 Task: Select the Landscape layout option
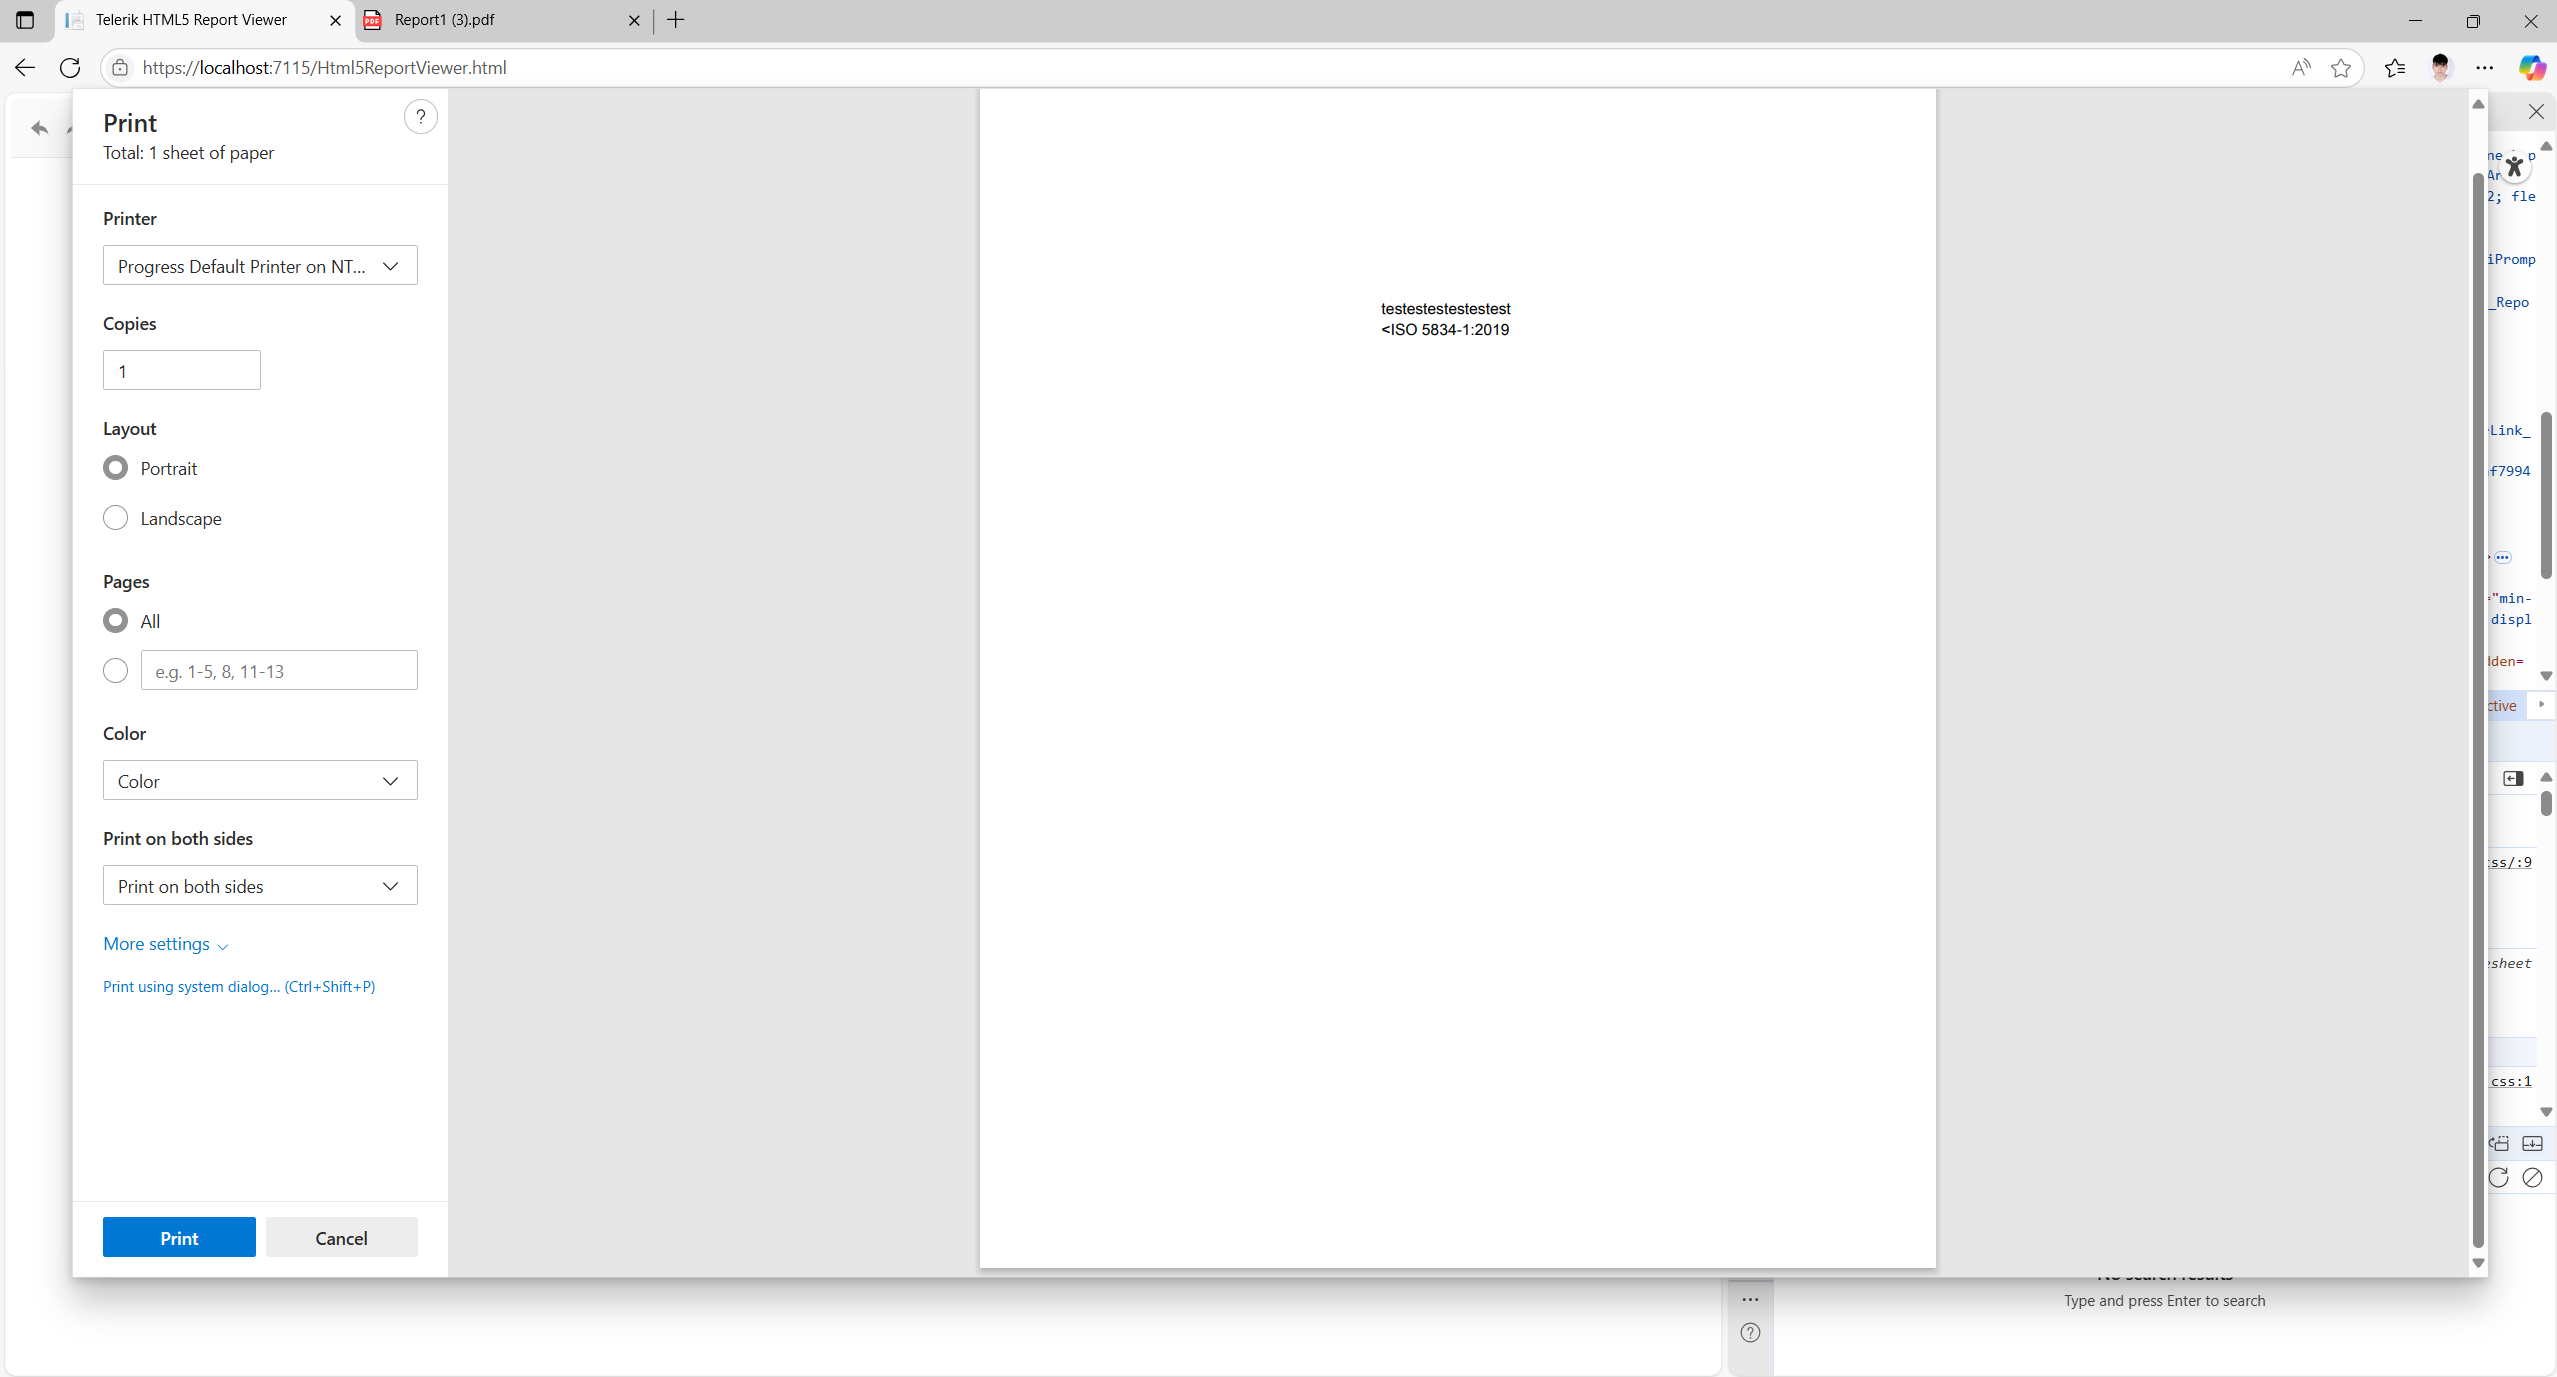(x=116, y=518)
